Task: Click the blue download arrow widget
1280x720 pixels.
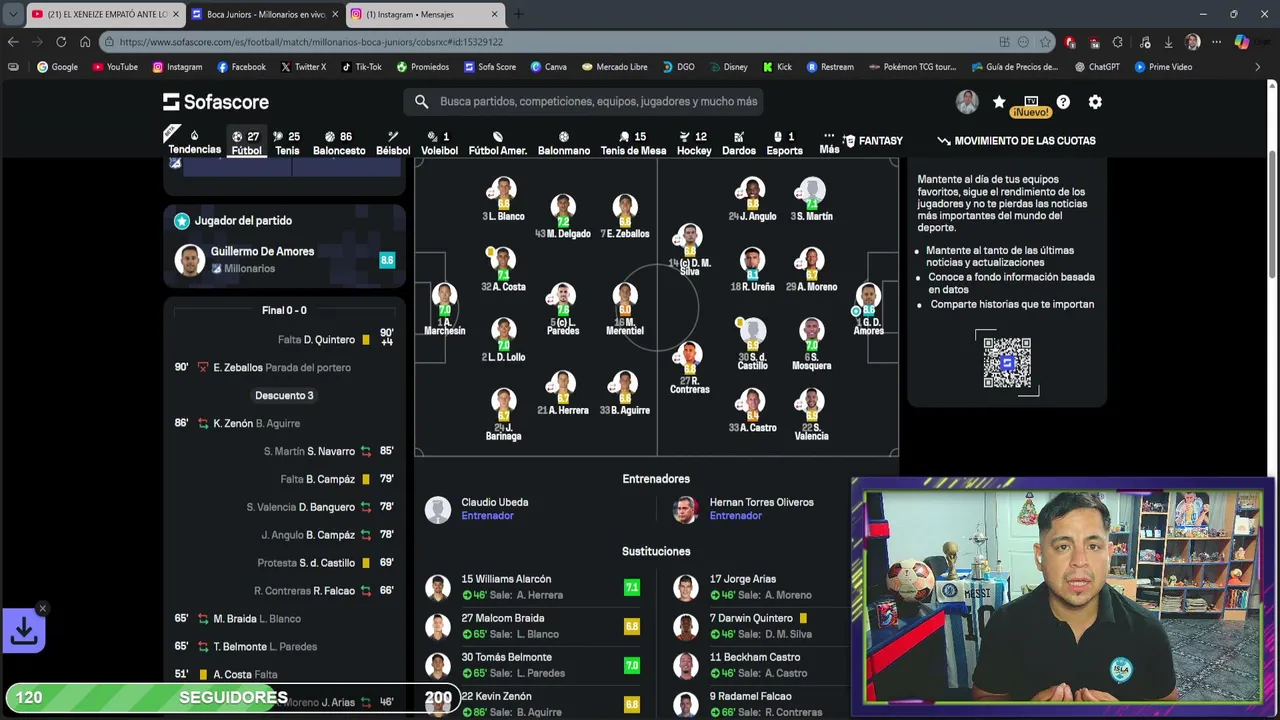Action: tap(24, 631)
